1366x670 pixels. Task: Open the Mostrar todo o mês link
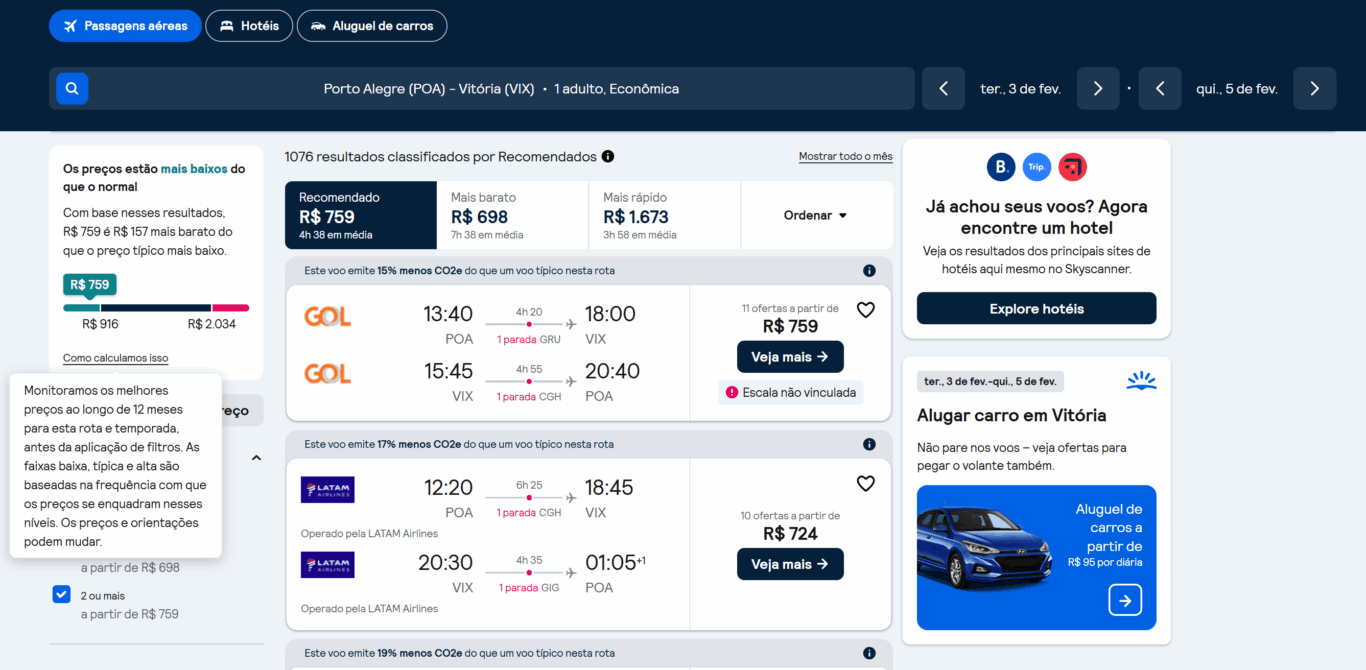[845, 156]
